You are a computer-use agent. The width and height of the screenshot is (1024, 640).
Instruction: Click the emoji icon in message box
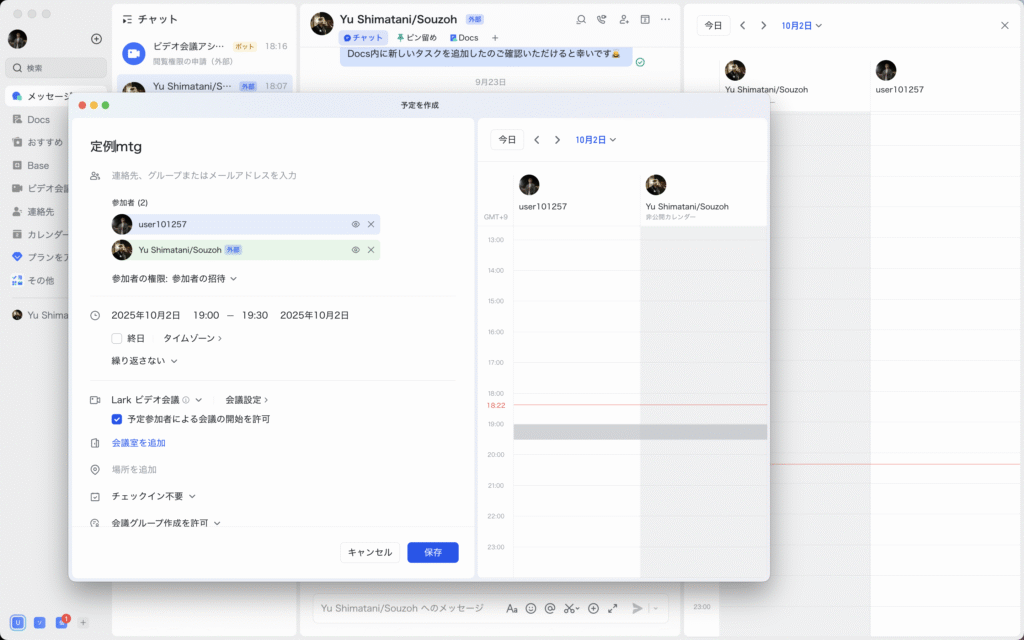531,608
